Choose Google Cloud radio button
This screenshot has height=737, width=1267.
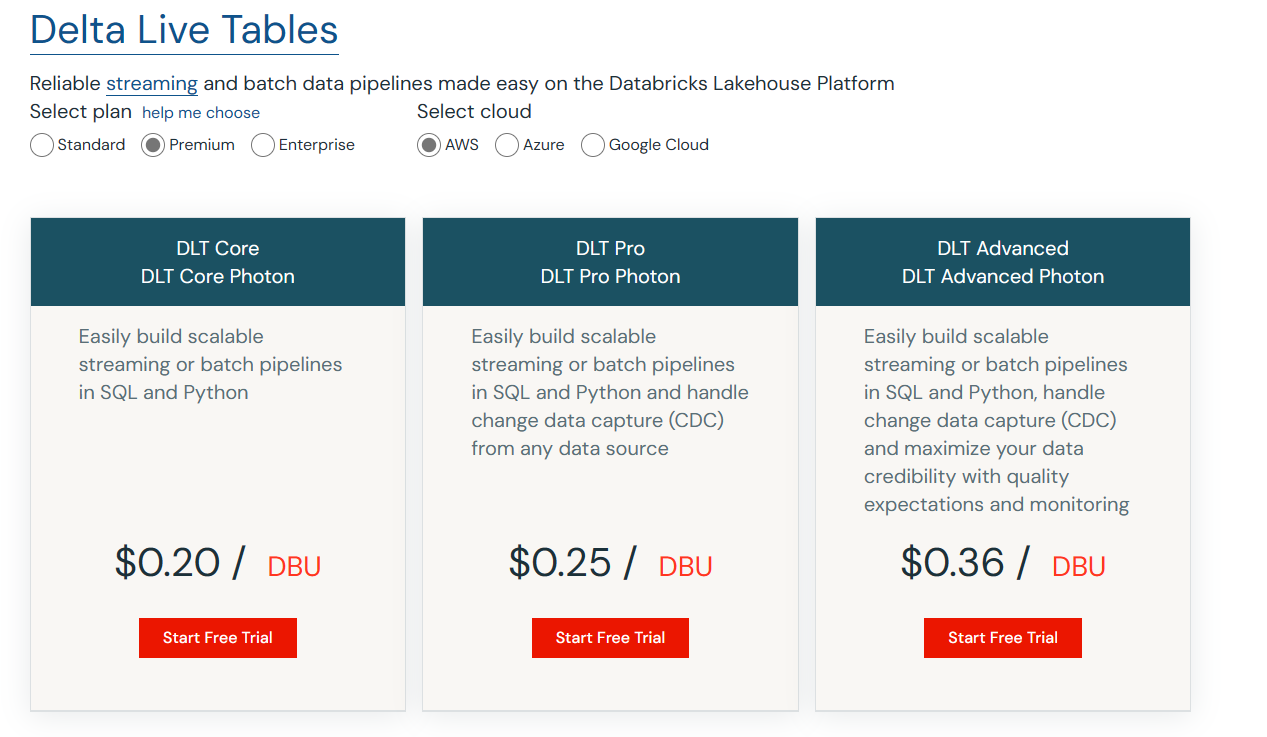593,145
